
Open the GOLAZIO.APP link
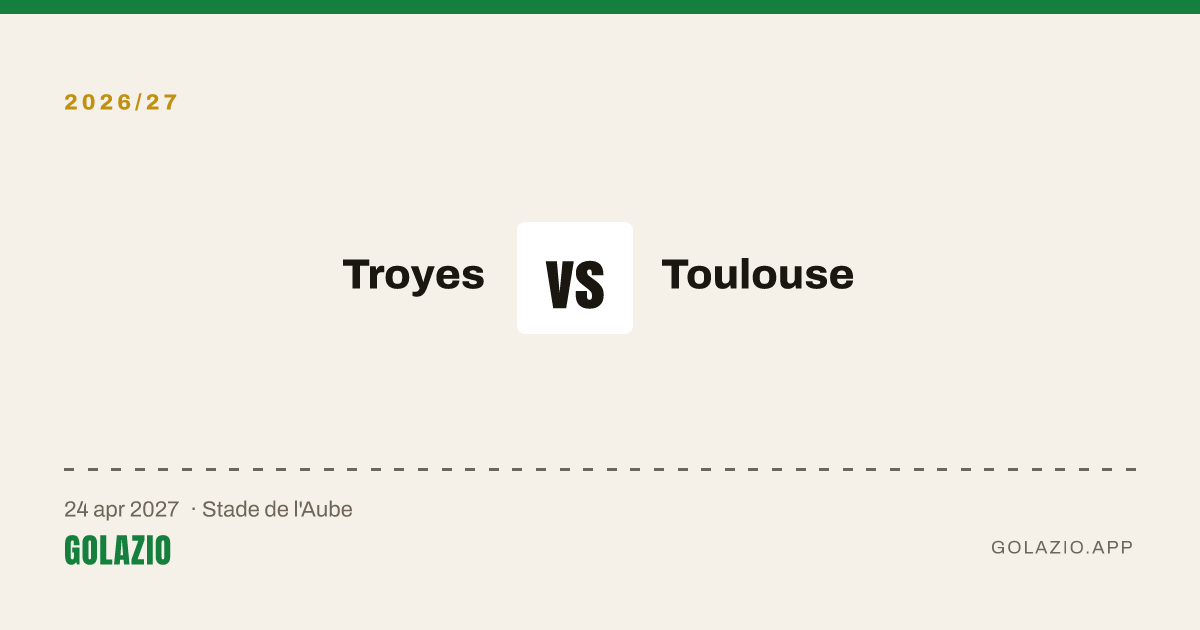[1062, 547]
